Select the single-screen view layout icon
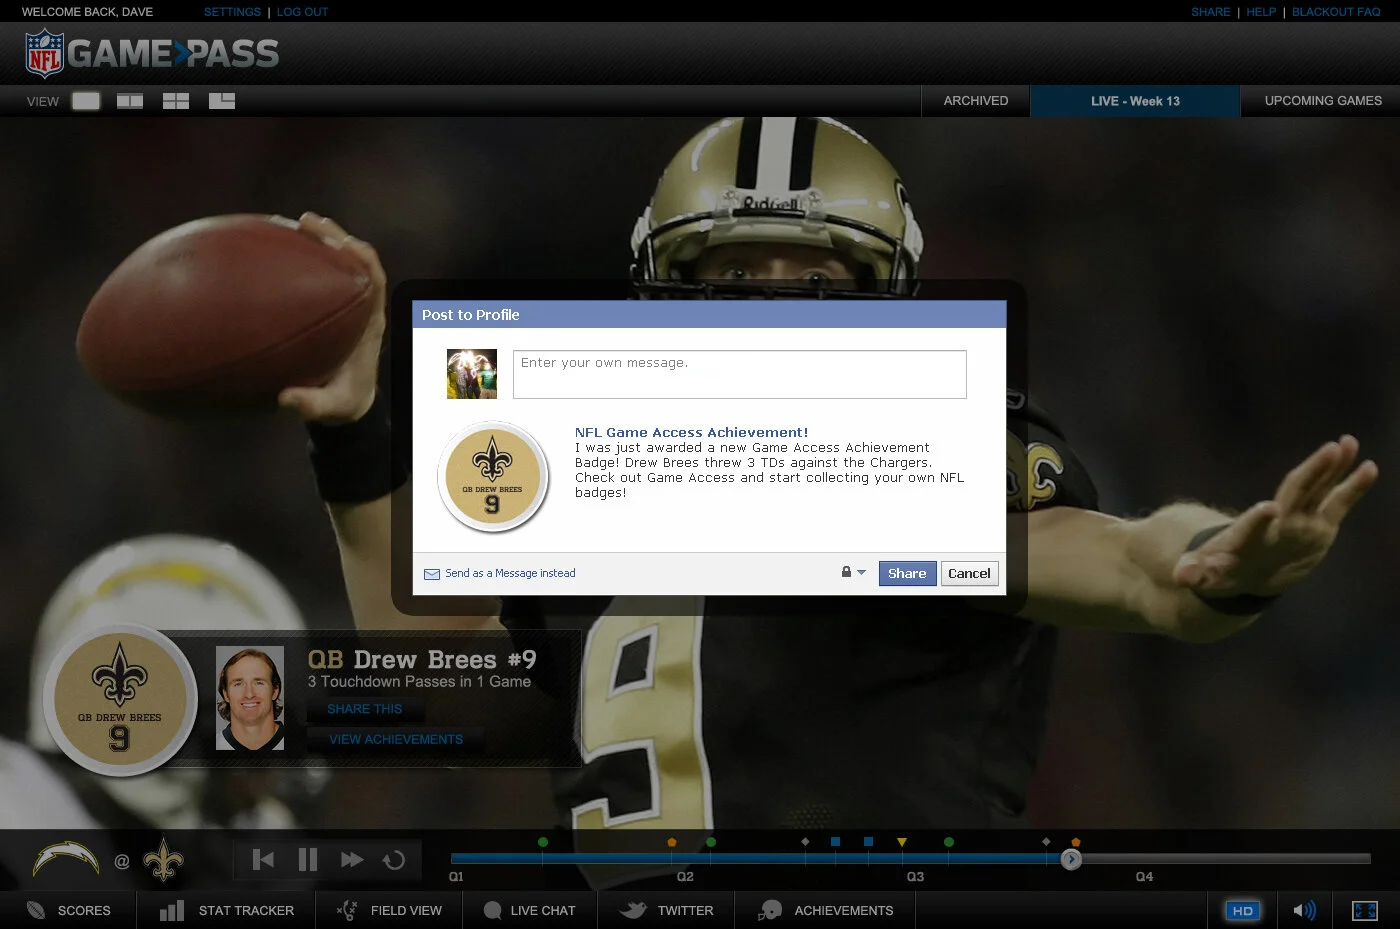The width and height of the screenshot is (1400, 929). 86,101
